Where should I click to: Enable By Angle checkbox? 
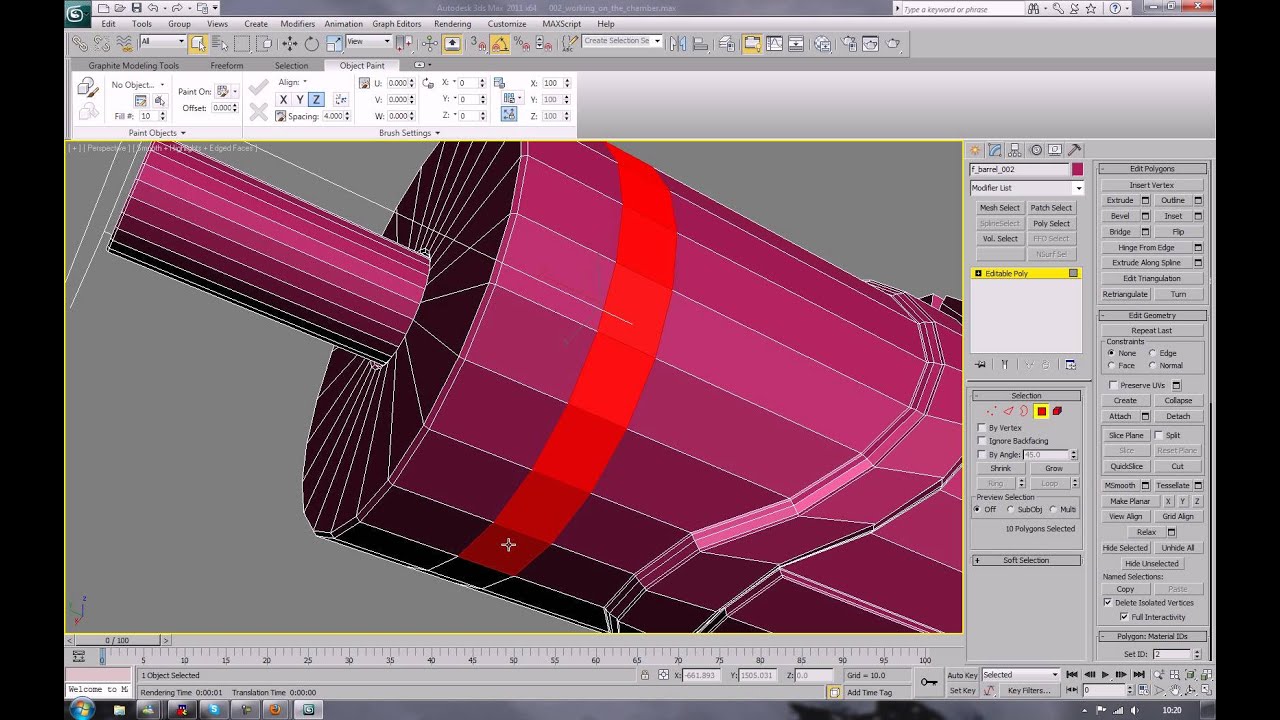(x=982, y=454)
